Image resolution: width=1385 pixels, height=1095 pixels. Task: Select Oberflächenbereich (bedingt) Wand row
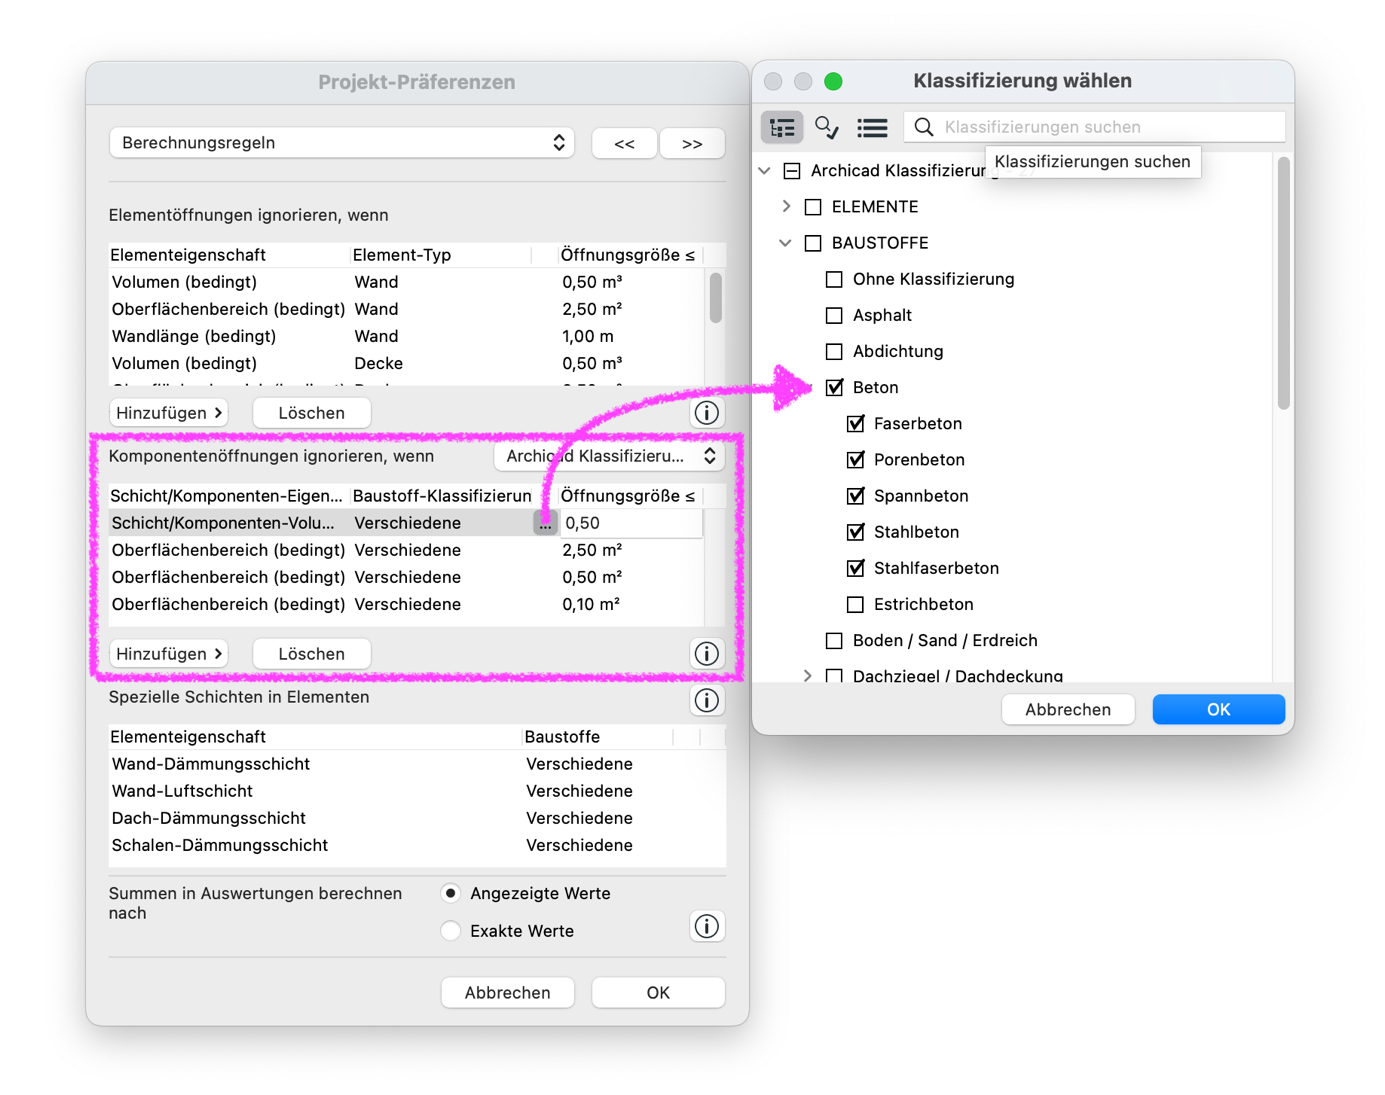pos(406,309)
